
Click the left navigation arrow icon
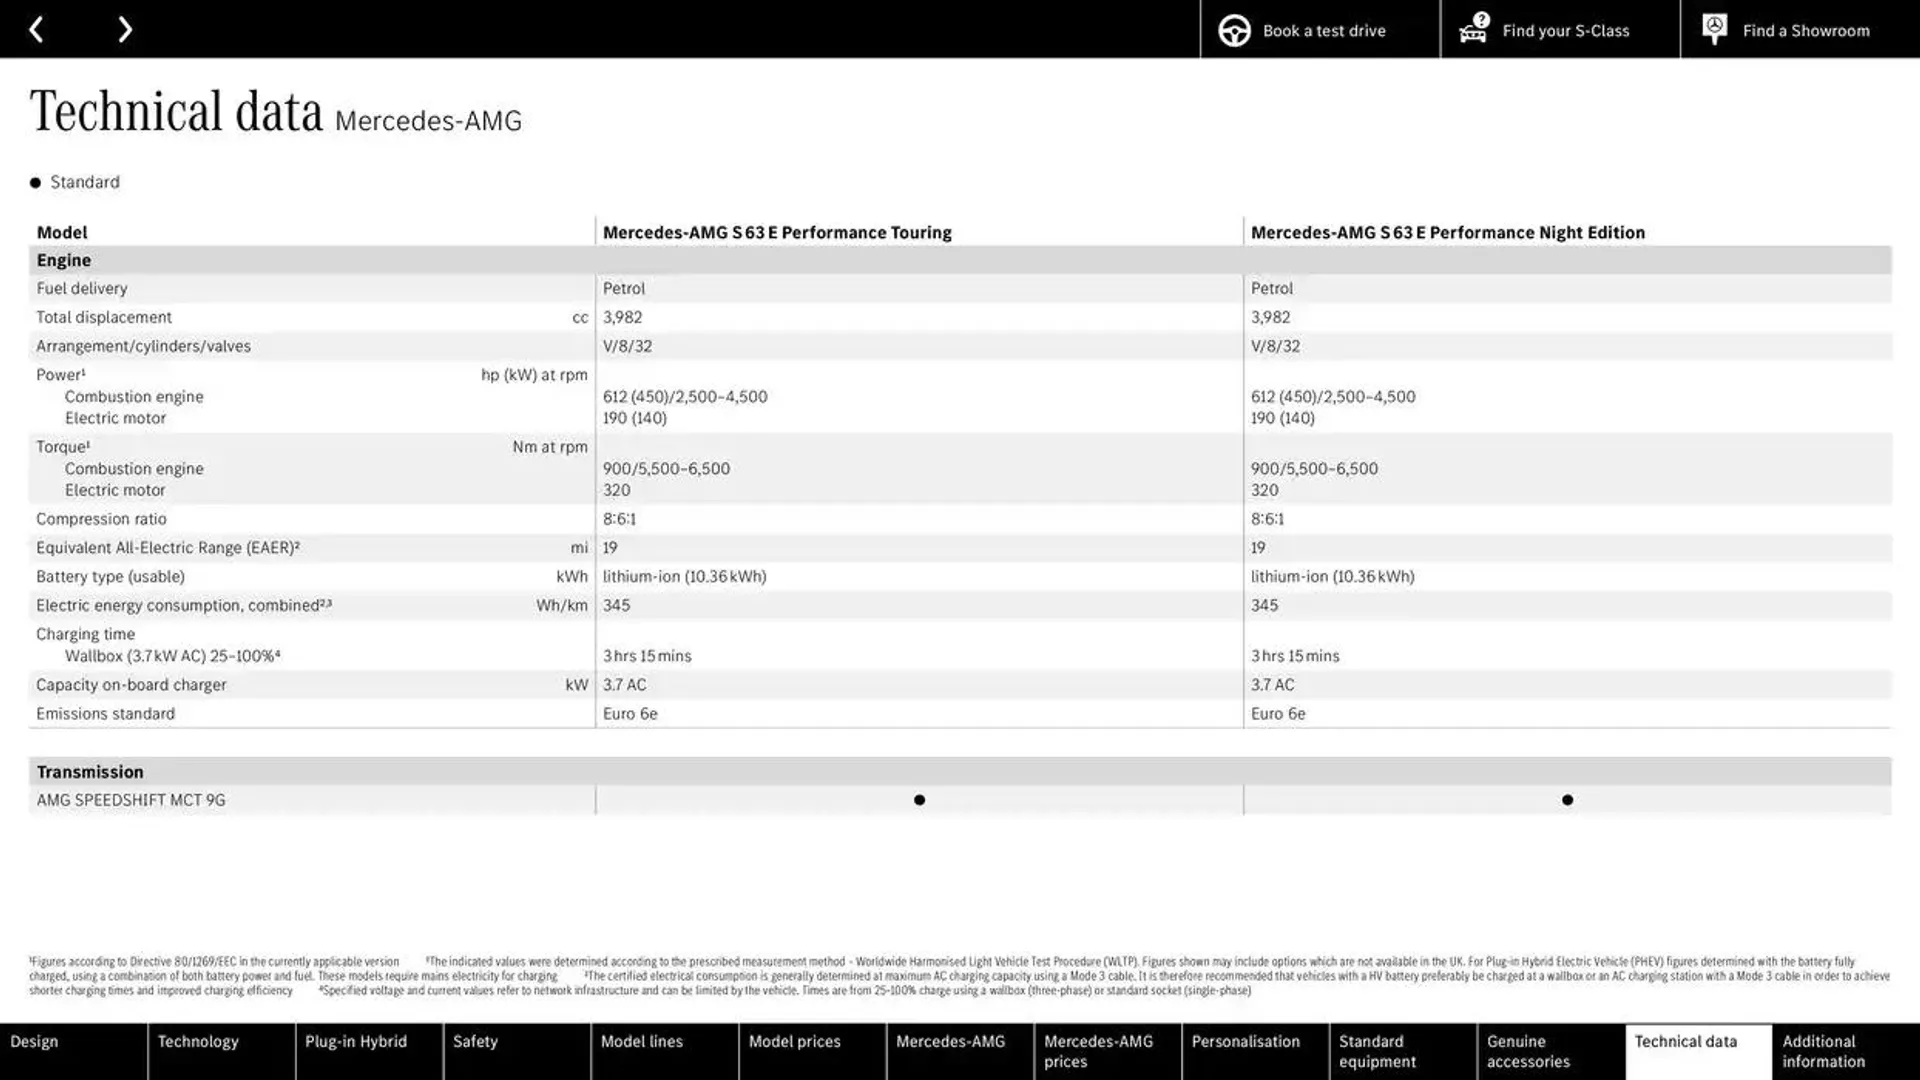34,29
